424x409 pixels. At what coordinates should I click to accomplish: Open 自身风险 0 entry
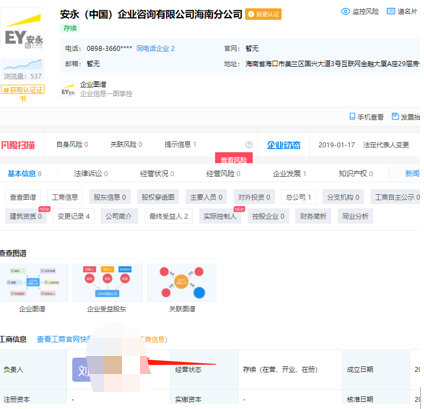tap(72, 144)
